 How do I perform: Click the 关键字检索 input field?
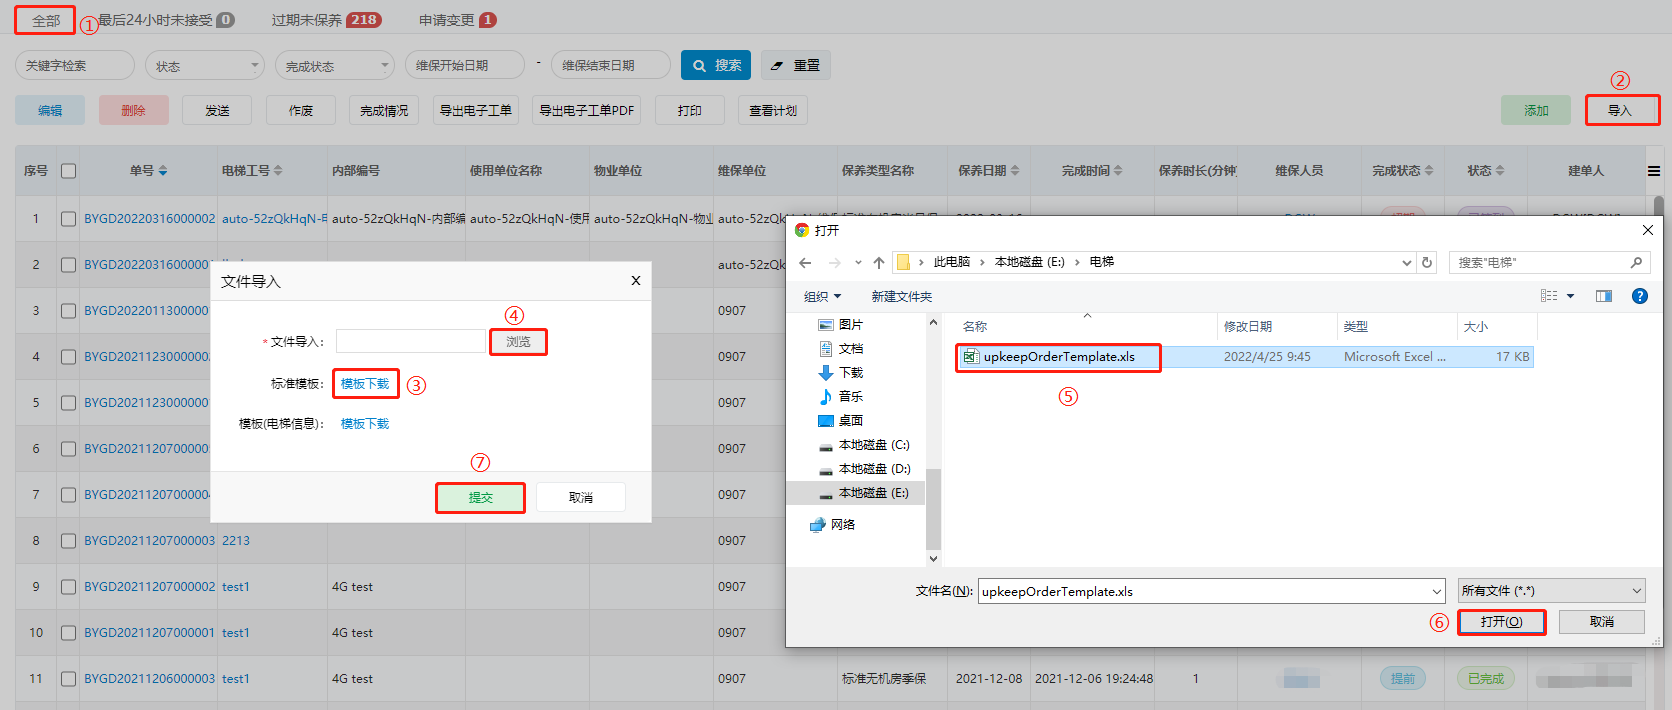(x=75, y=66)
